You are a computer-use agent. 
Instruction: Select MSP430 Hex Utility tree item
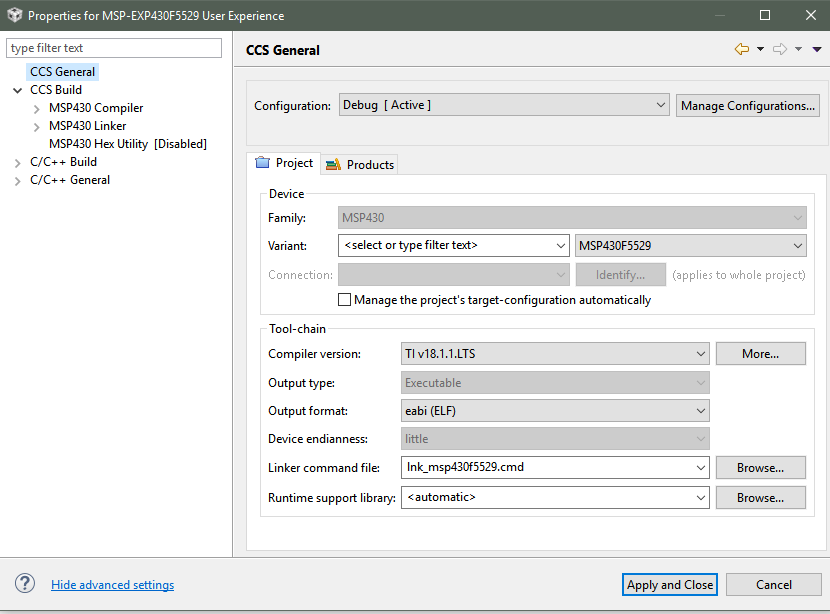click(x=127, y=144)
